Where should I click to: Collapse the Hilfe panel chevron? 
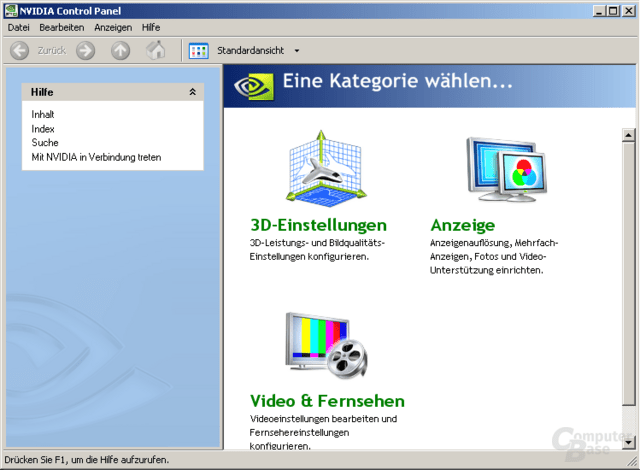click(x=193, y=92)
